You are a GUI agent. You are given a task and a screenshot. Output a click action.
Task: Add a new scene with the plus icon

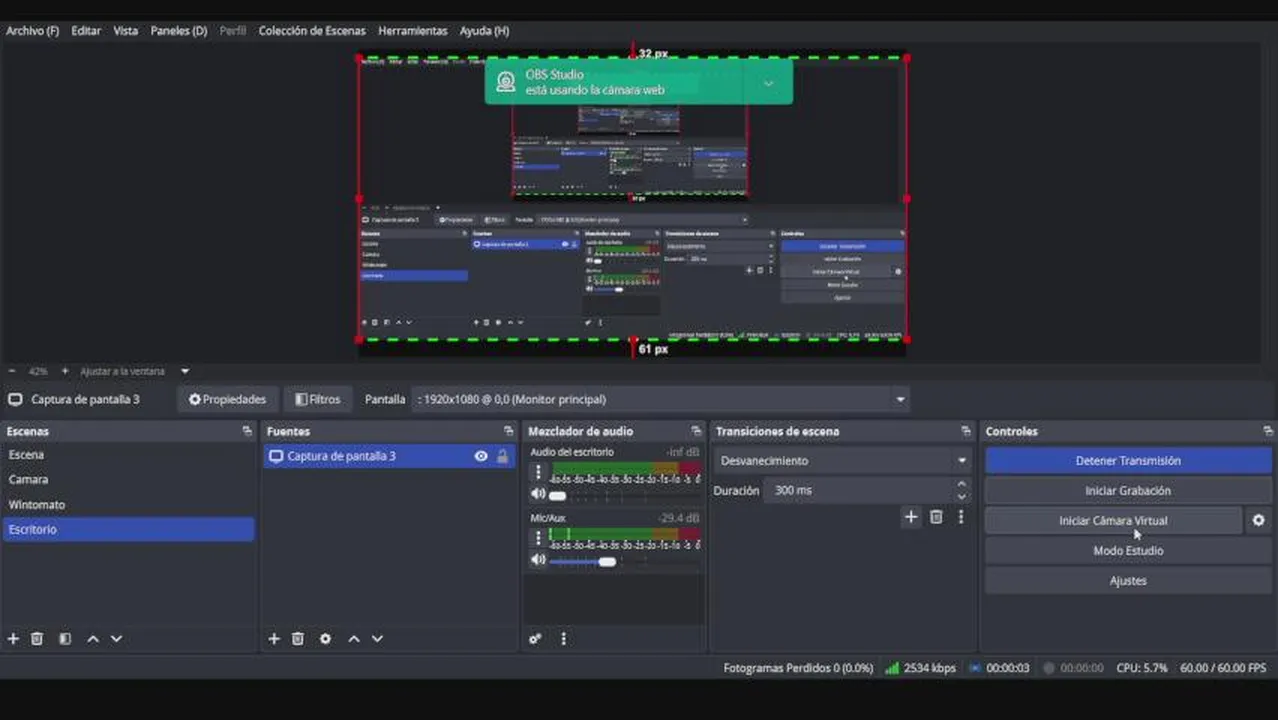click(x=13, y=638)
